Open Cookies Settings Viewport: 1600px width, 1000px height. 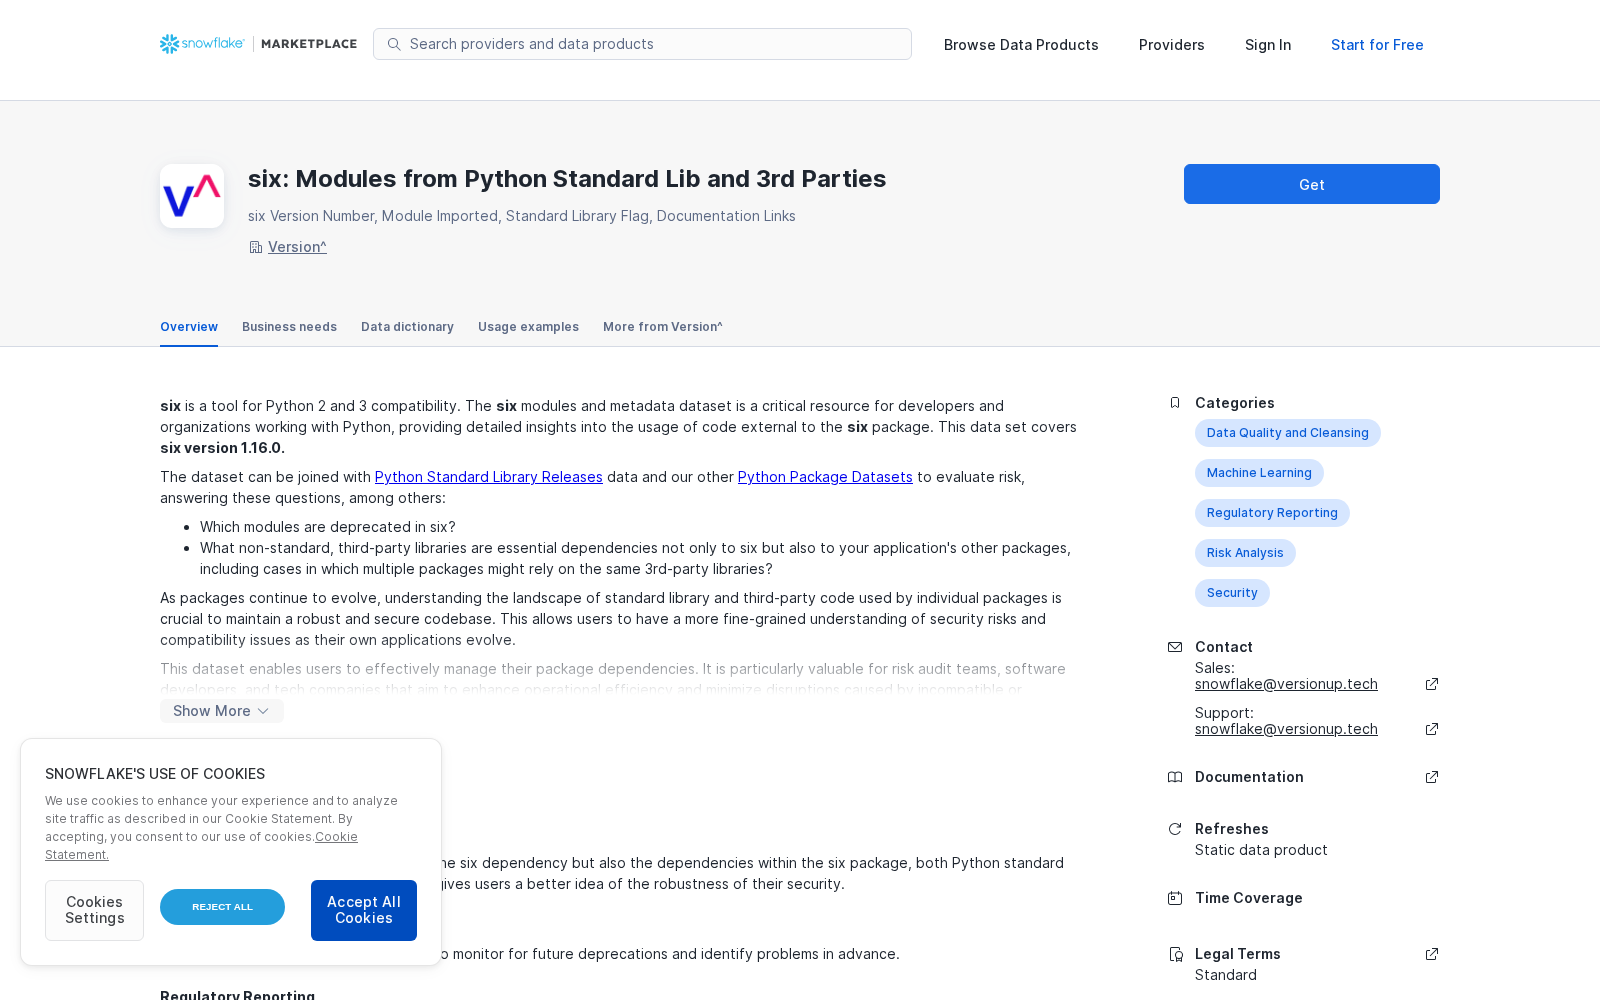(x=94, y=910)
